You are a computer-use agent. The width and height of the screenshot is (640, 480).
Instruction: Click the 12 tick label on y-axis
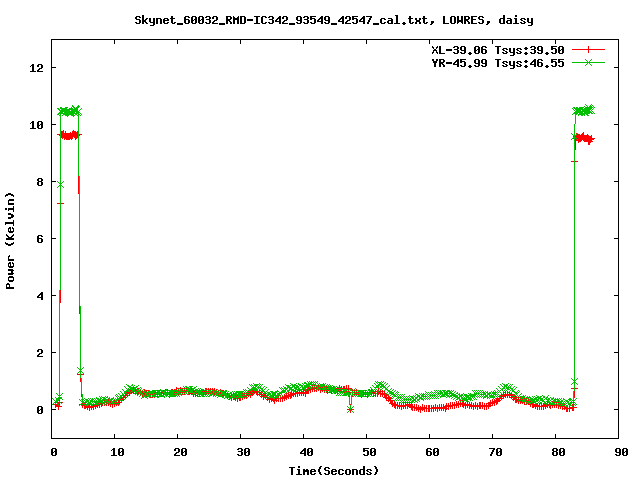(x=37, y=68)
